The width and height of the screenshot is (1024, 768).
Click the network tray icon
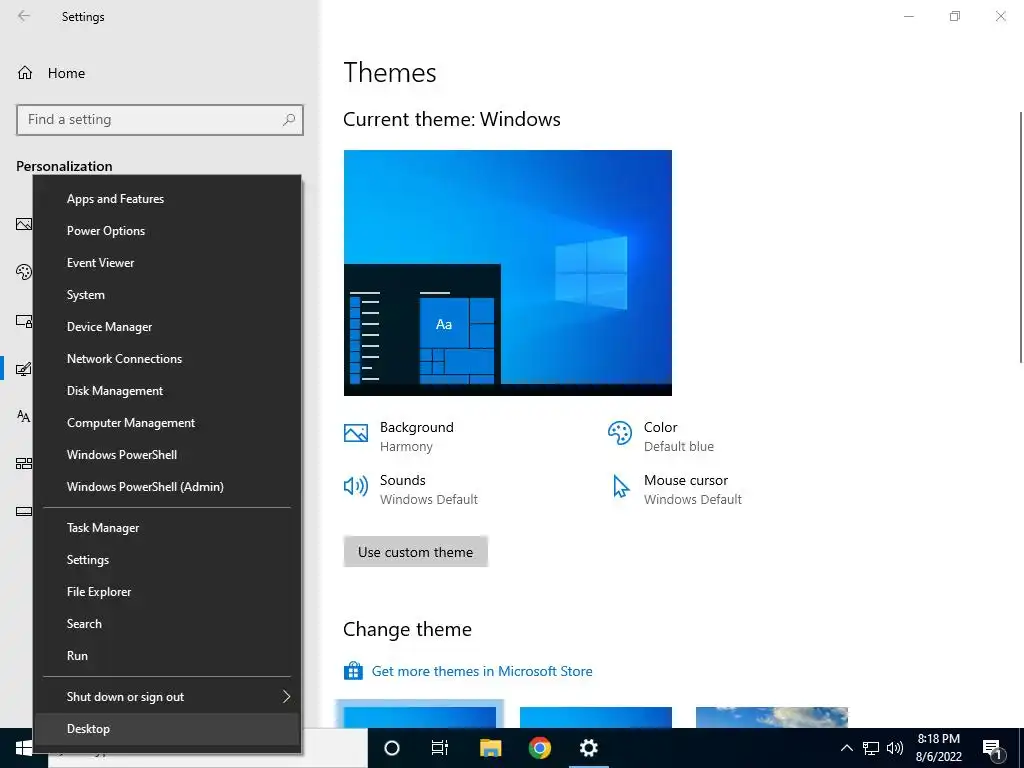(x=871, y=748)
